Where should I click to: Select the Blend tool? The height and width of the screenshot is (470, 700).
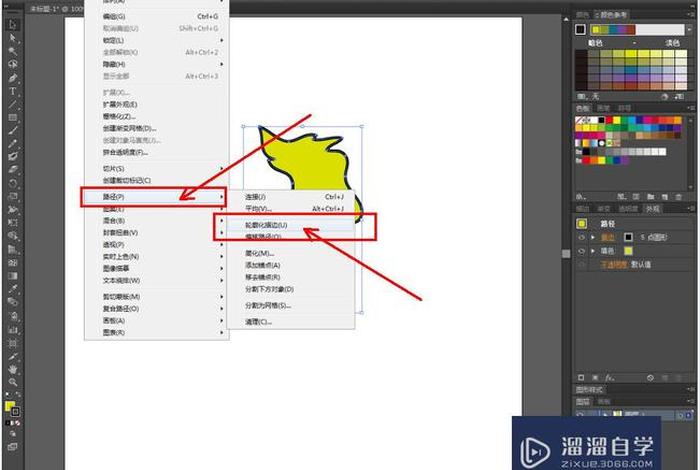click(x=12, y=302)
